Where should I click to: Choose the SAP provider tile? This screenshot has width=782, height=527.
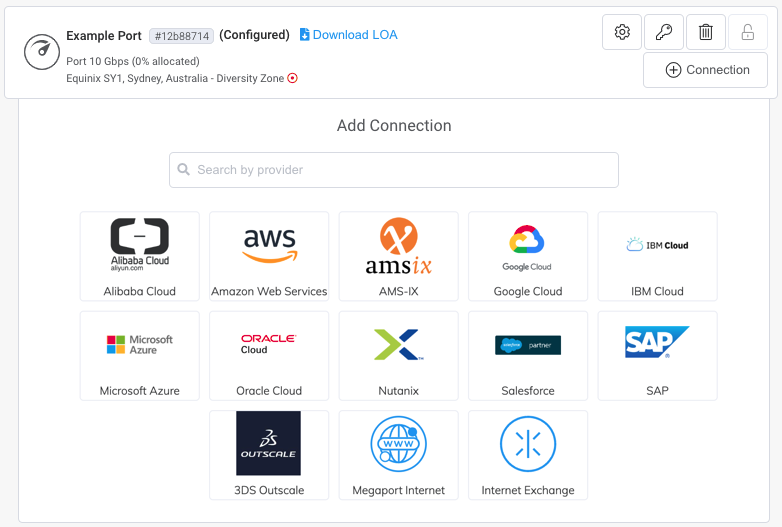click(x=657, y=355)
